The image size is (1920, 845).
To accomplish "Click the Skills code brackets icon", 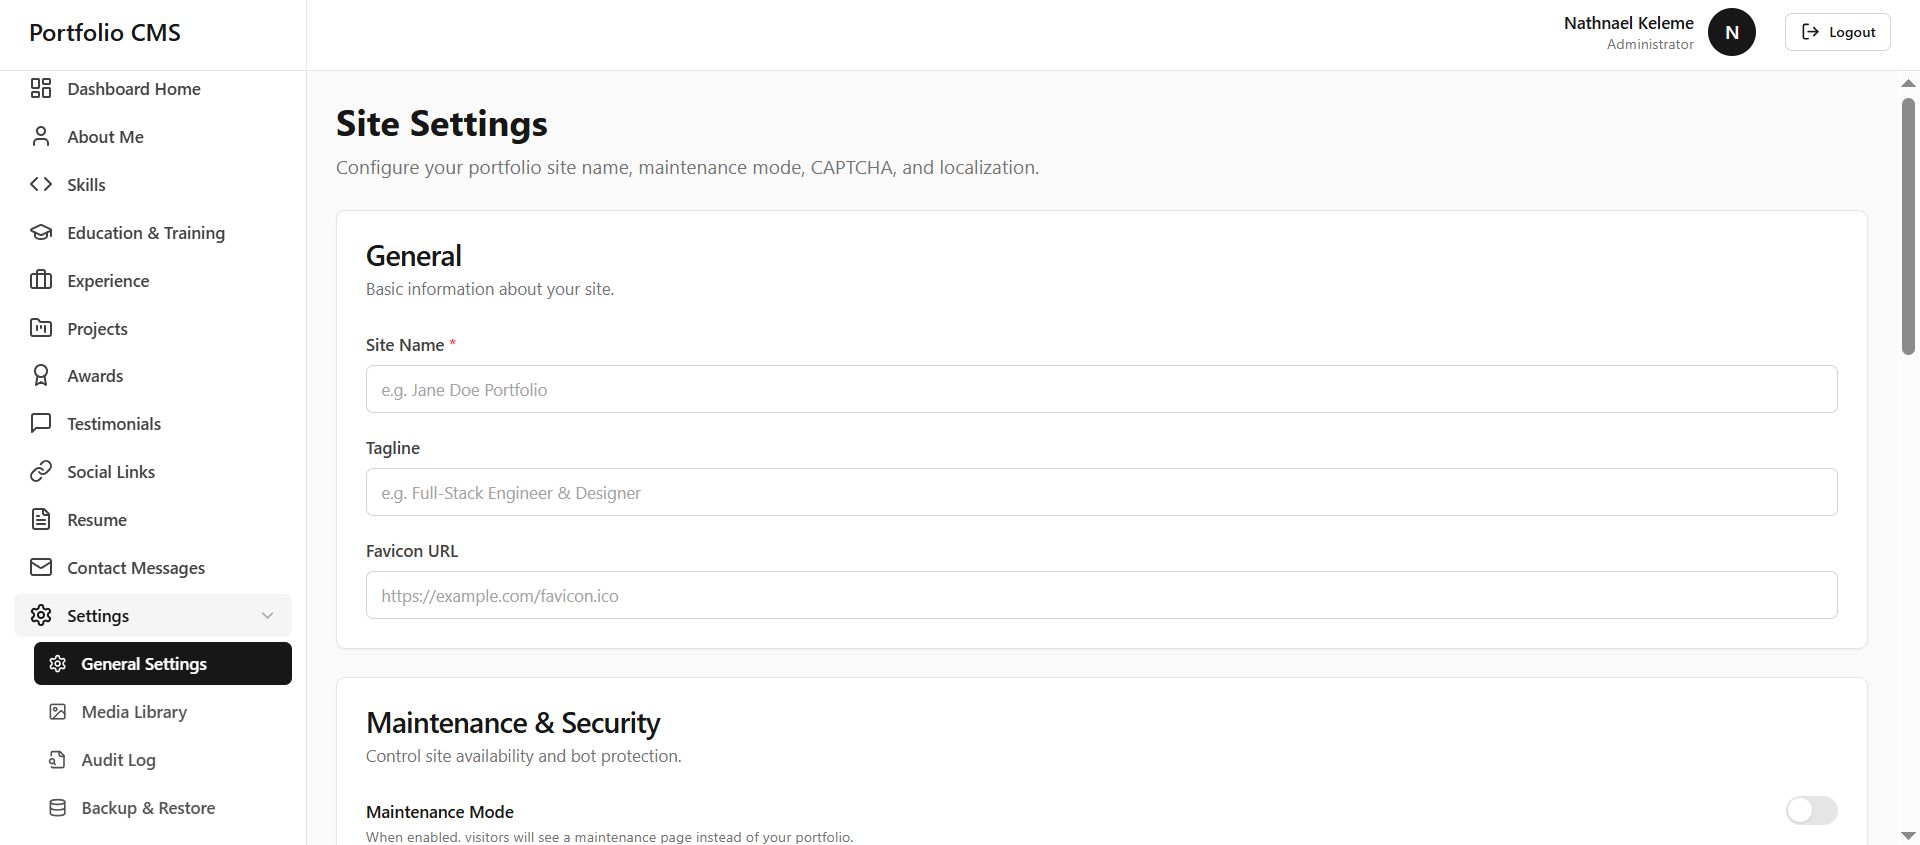I will click(x=41, y=185).
